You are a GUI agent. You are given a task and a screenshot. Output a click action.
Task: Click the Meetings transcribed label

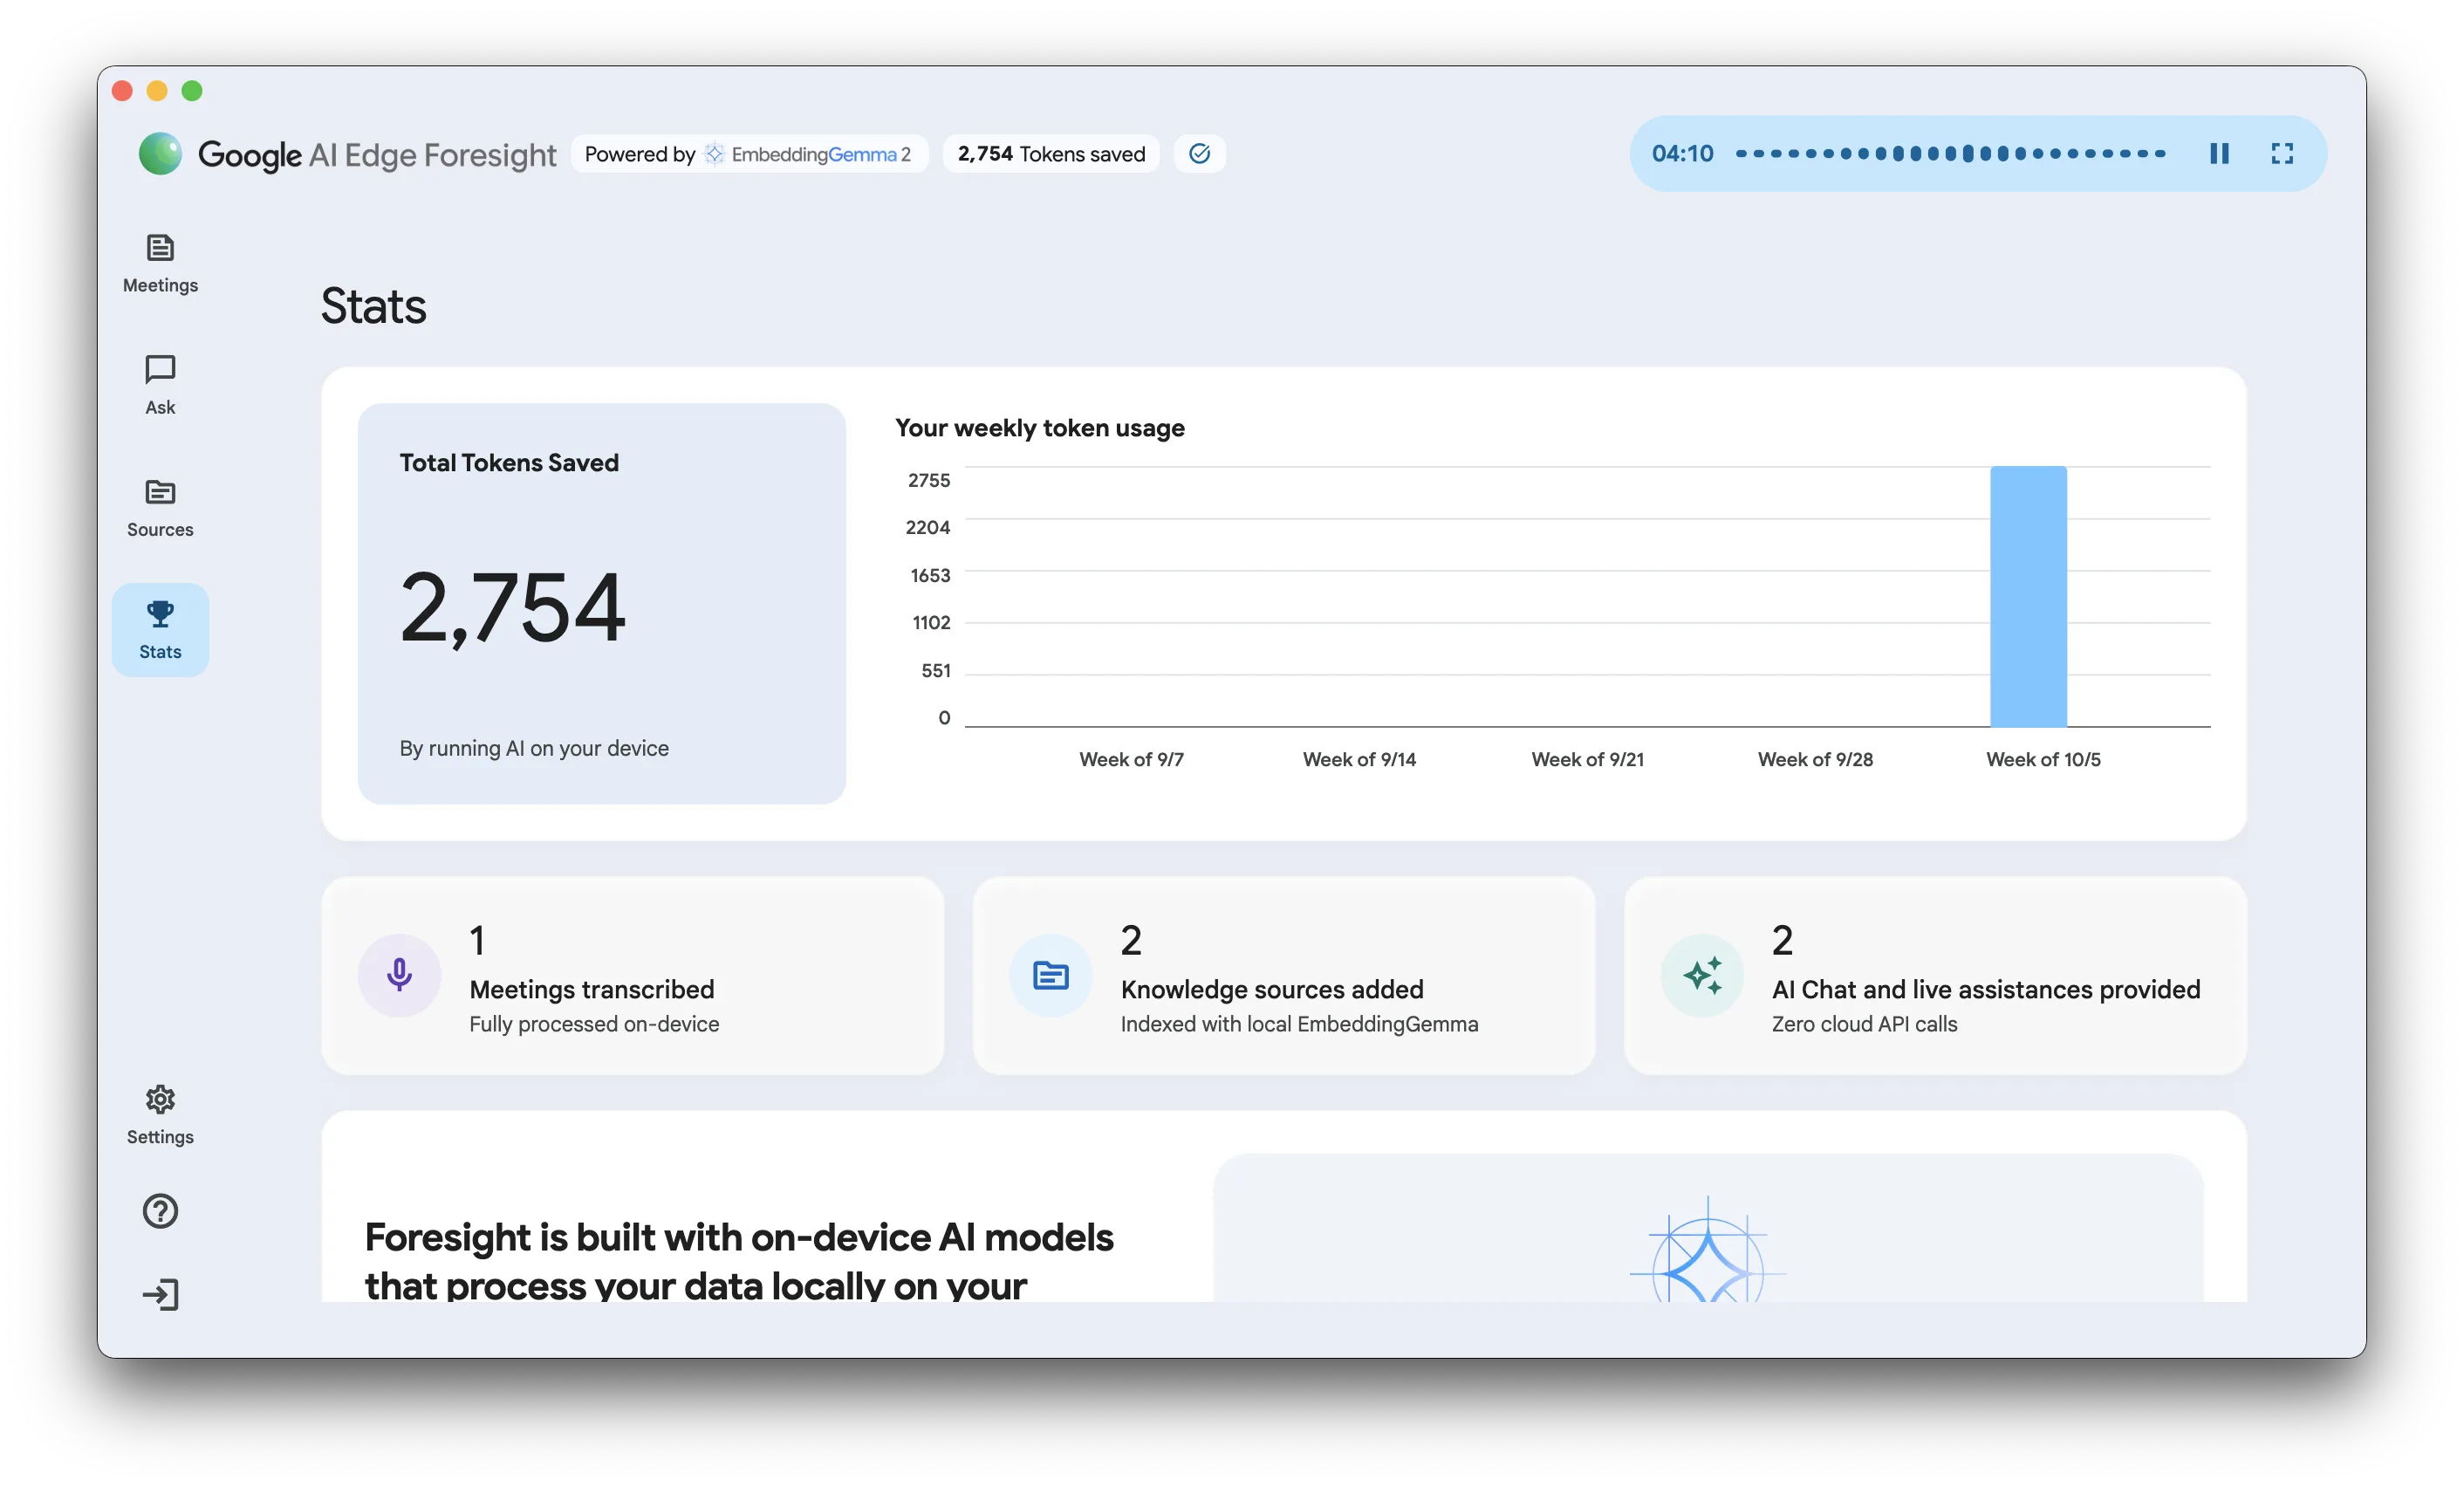[x=591, y=989]
